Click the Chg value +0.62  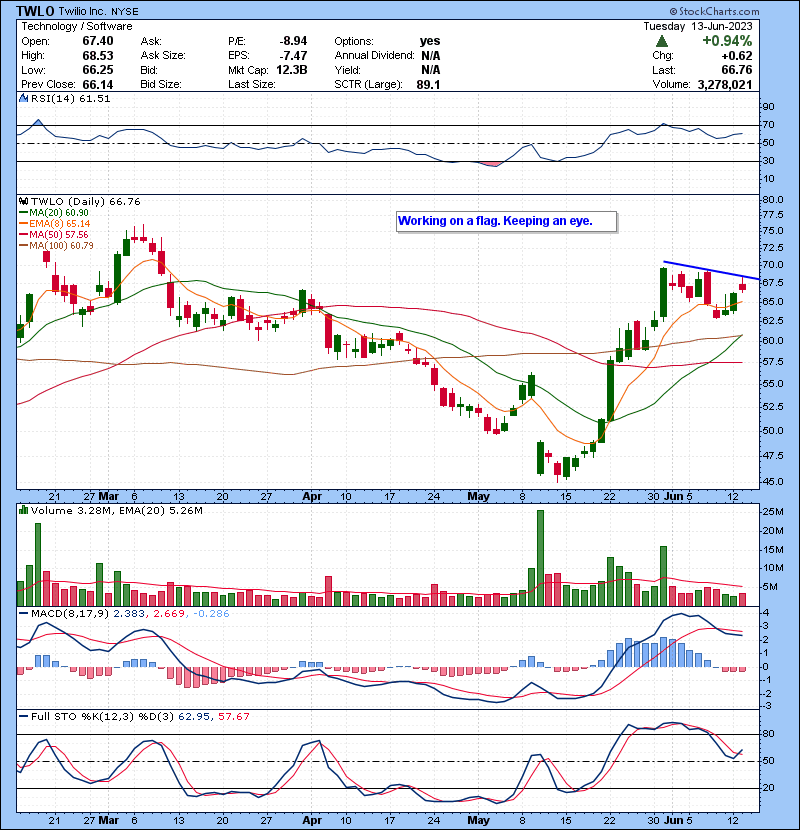click(736, 56)
